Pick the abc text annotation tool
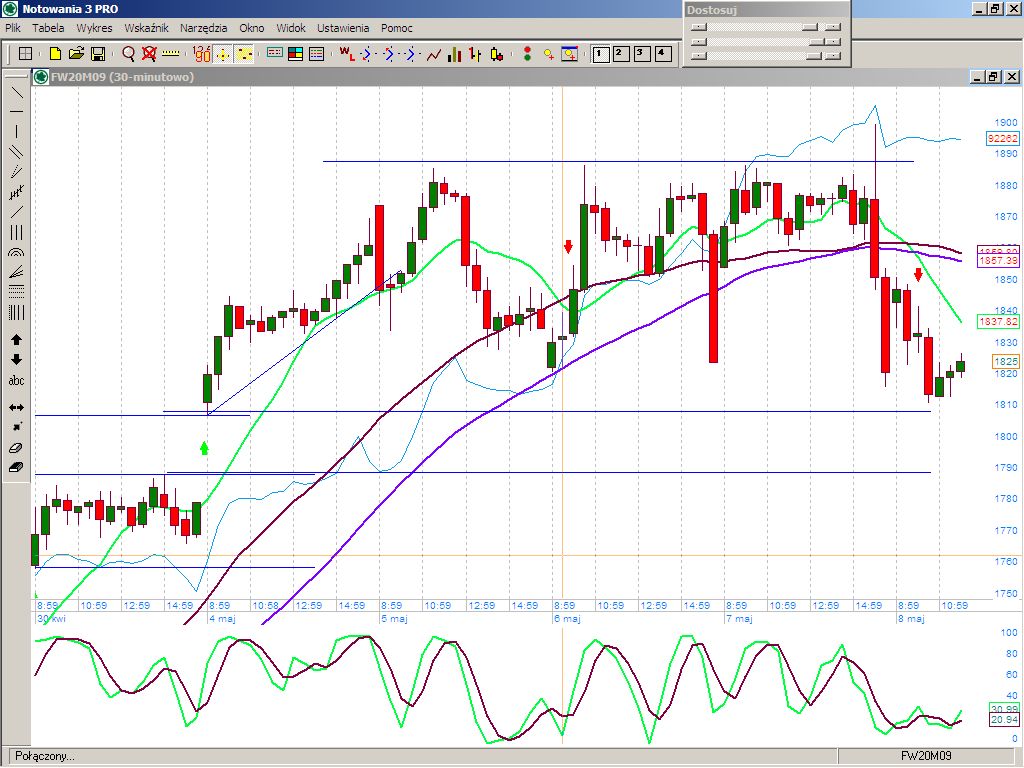1024x768 pixels. (16, 381)
